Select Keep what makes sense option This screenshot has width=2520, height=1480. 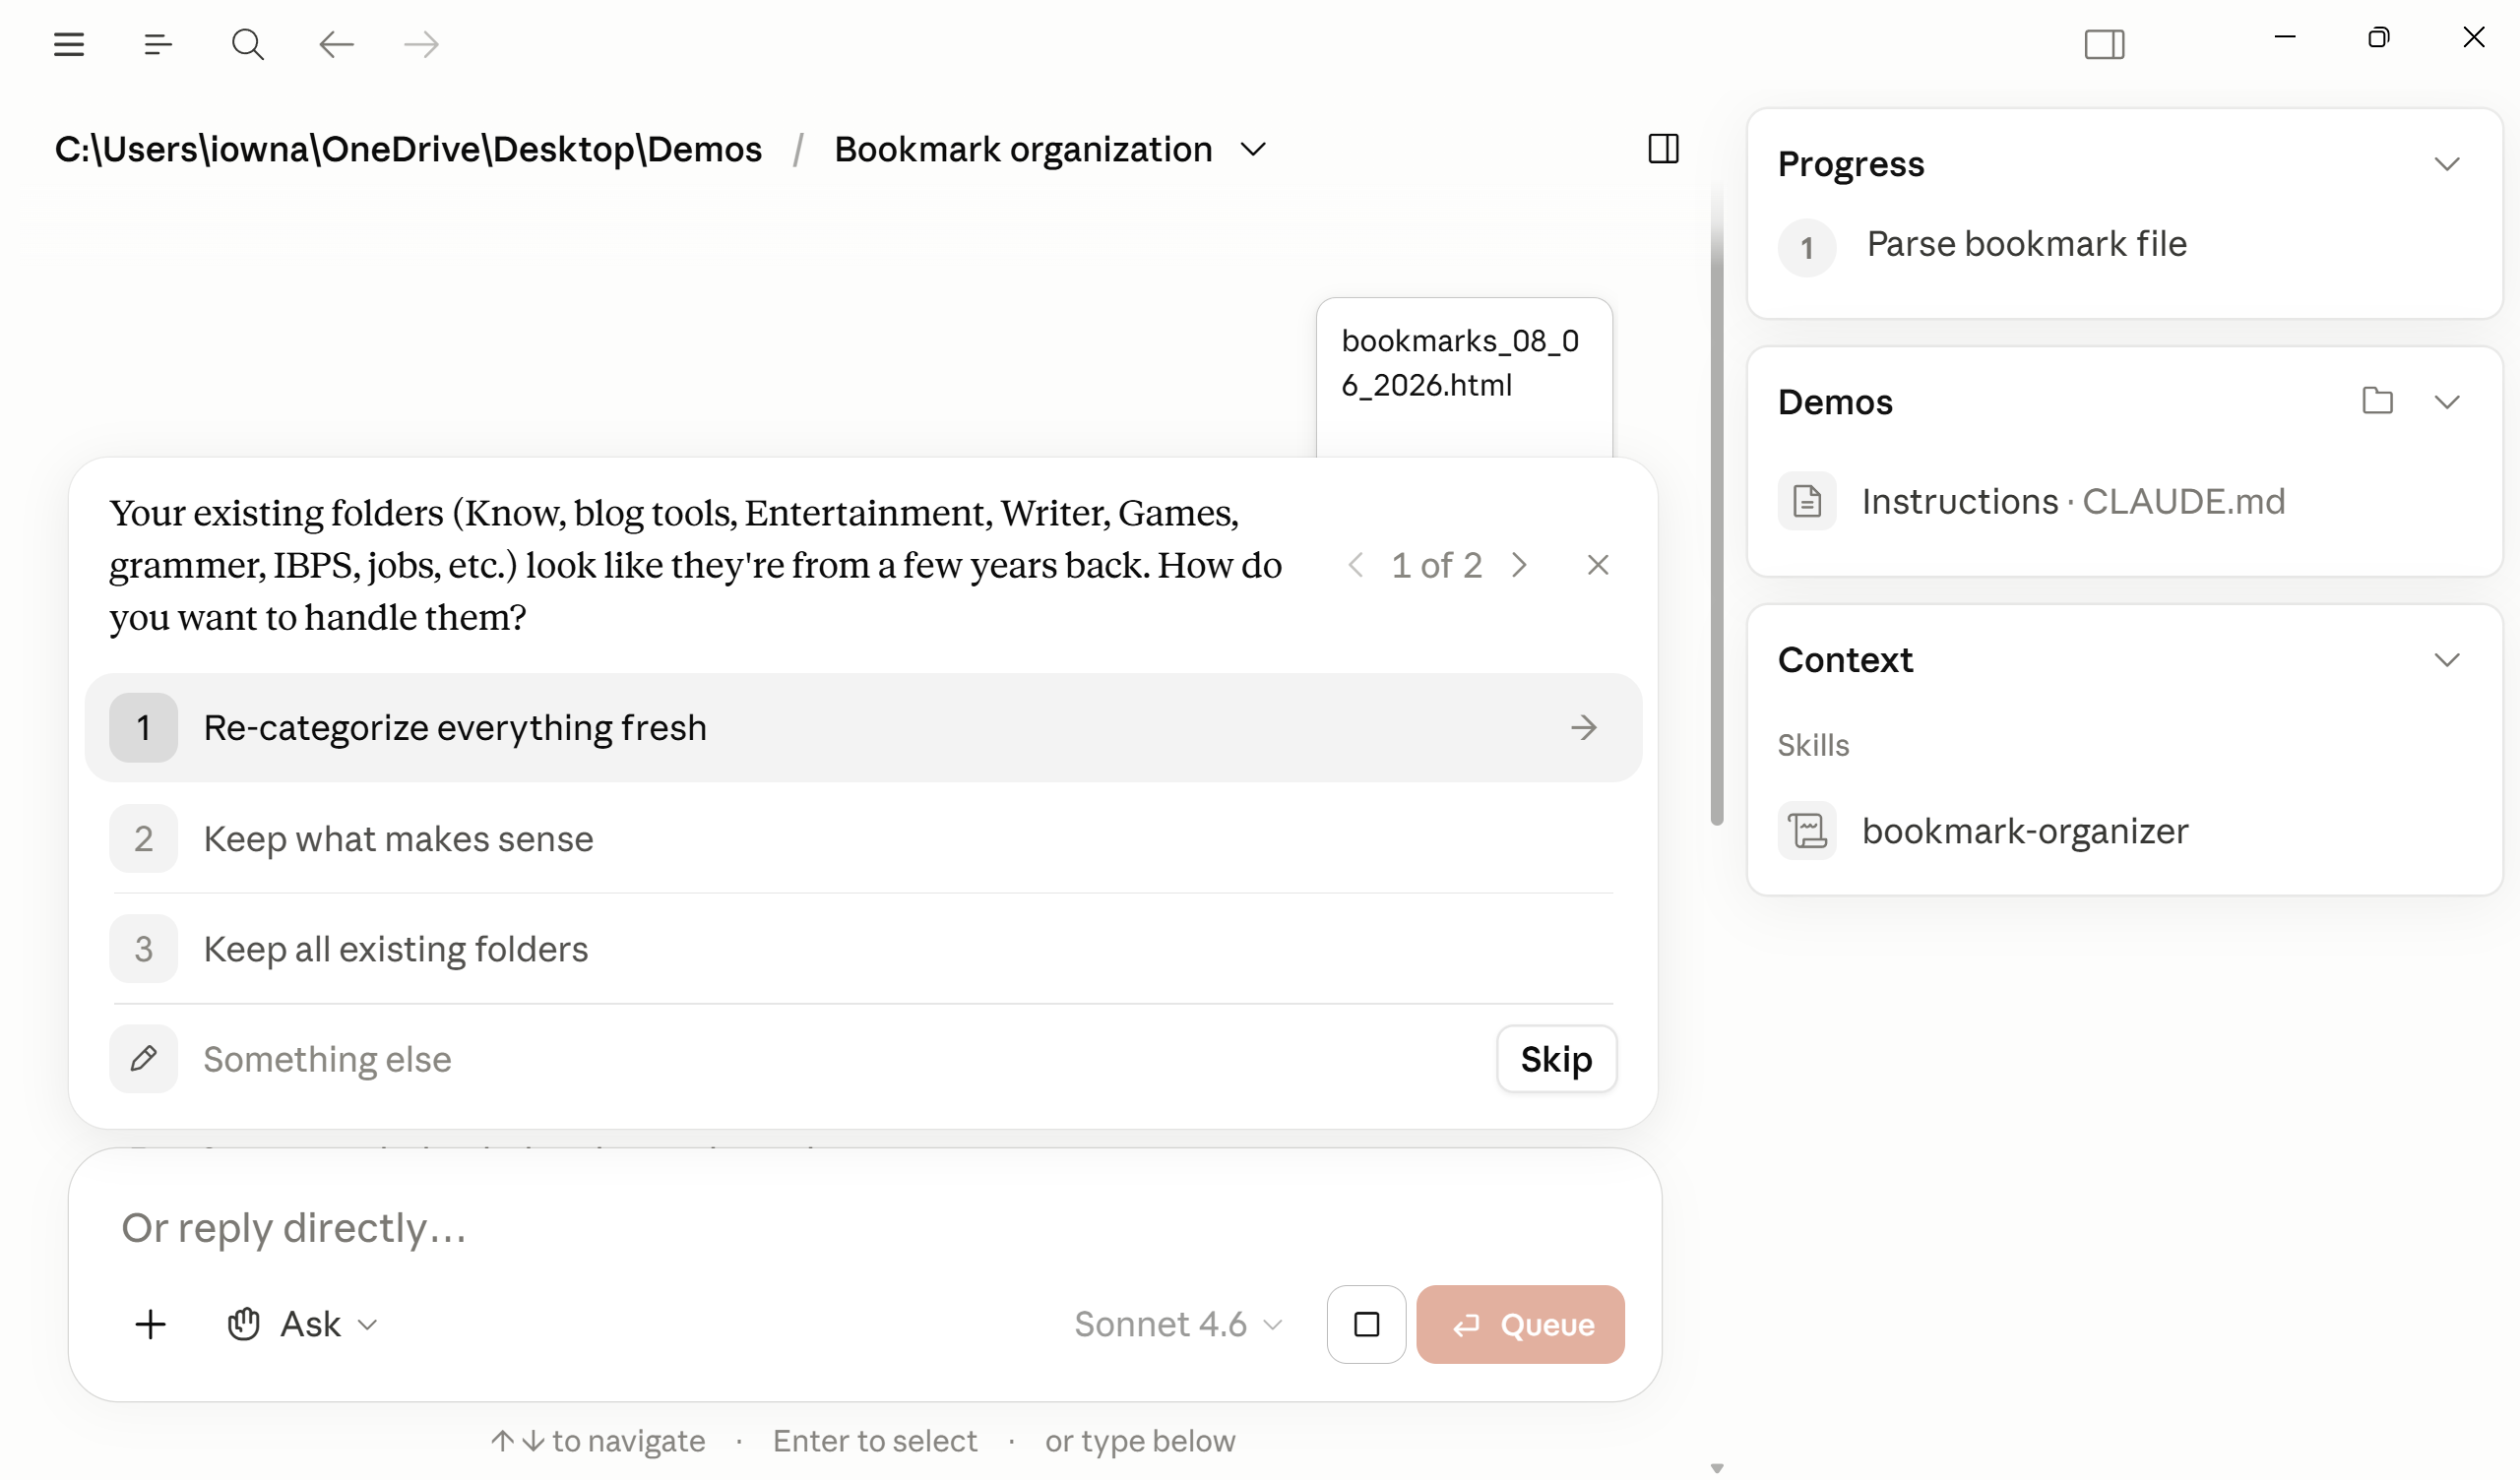click(863, 839)
